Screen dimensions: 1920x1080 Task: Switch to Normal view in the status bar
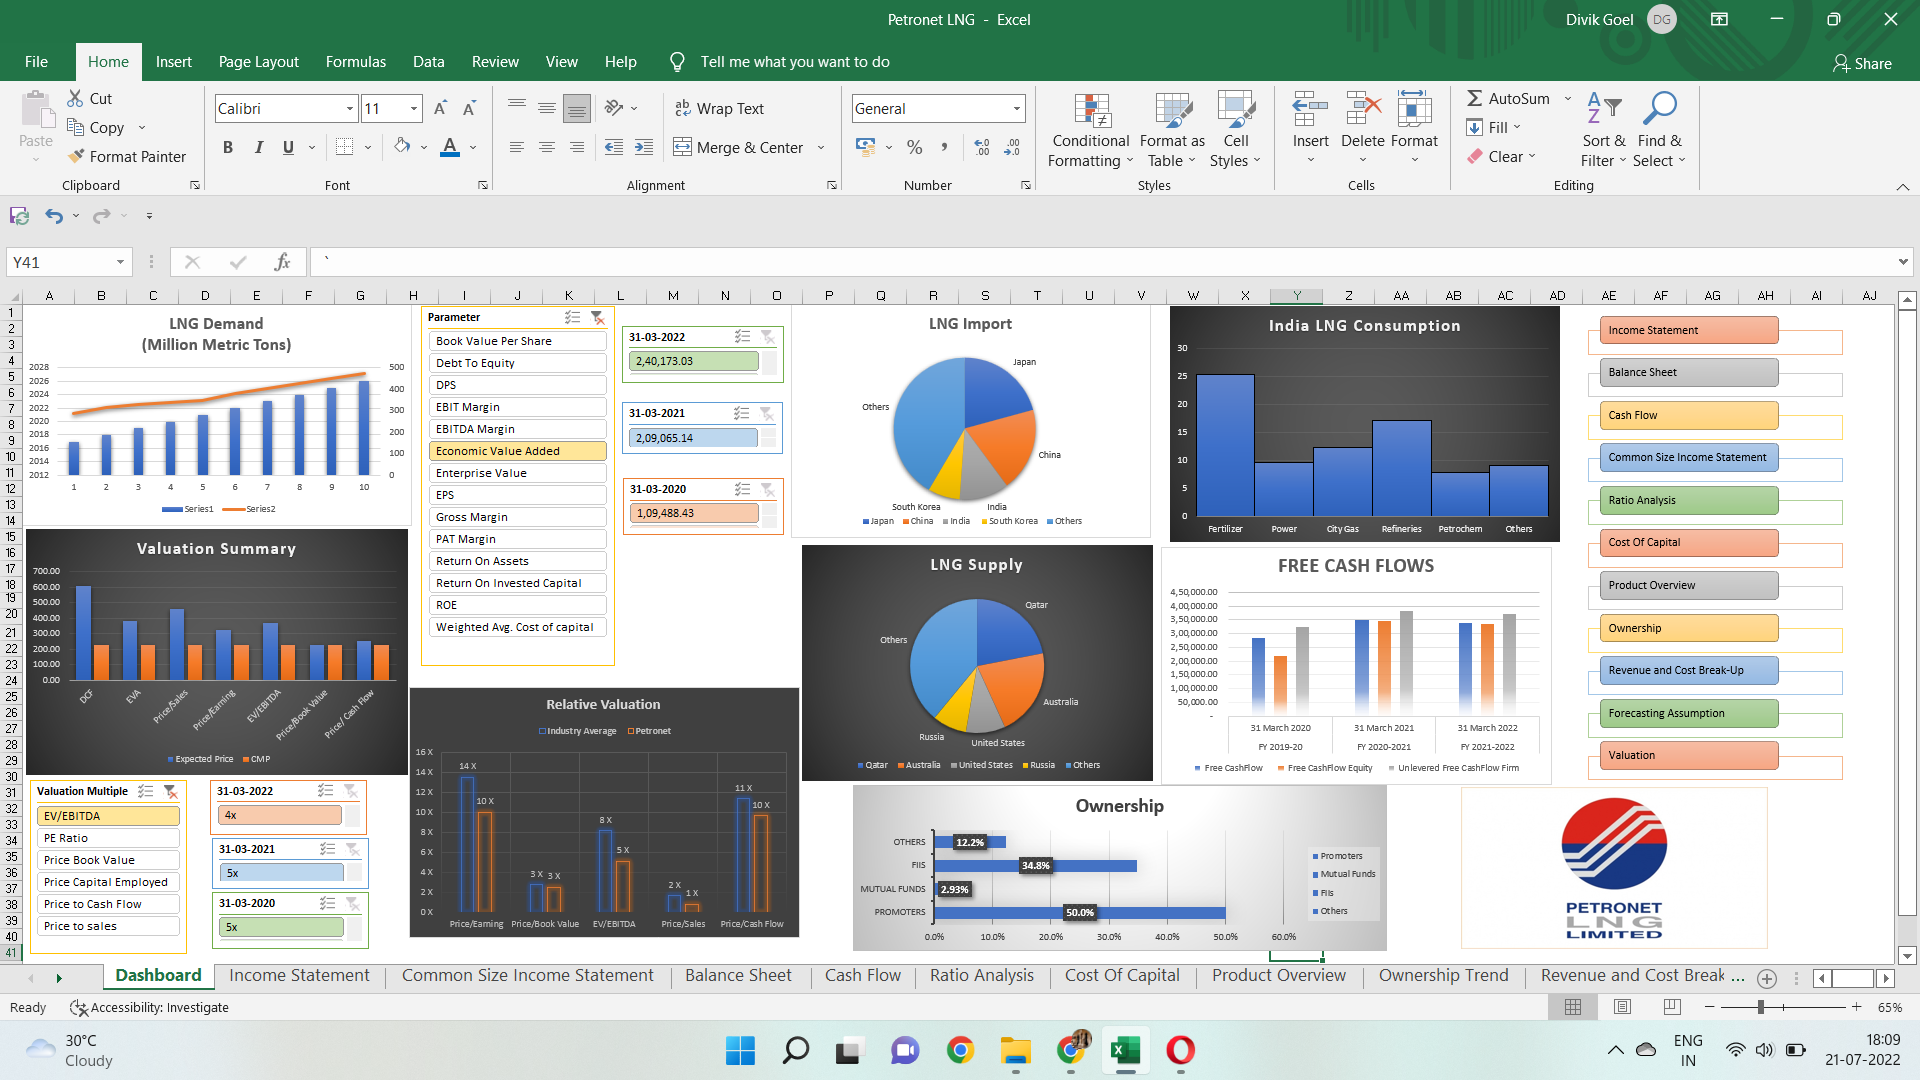click(1573, 1007)
